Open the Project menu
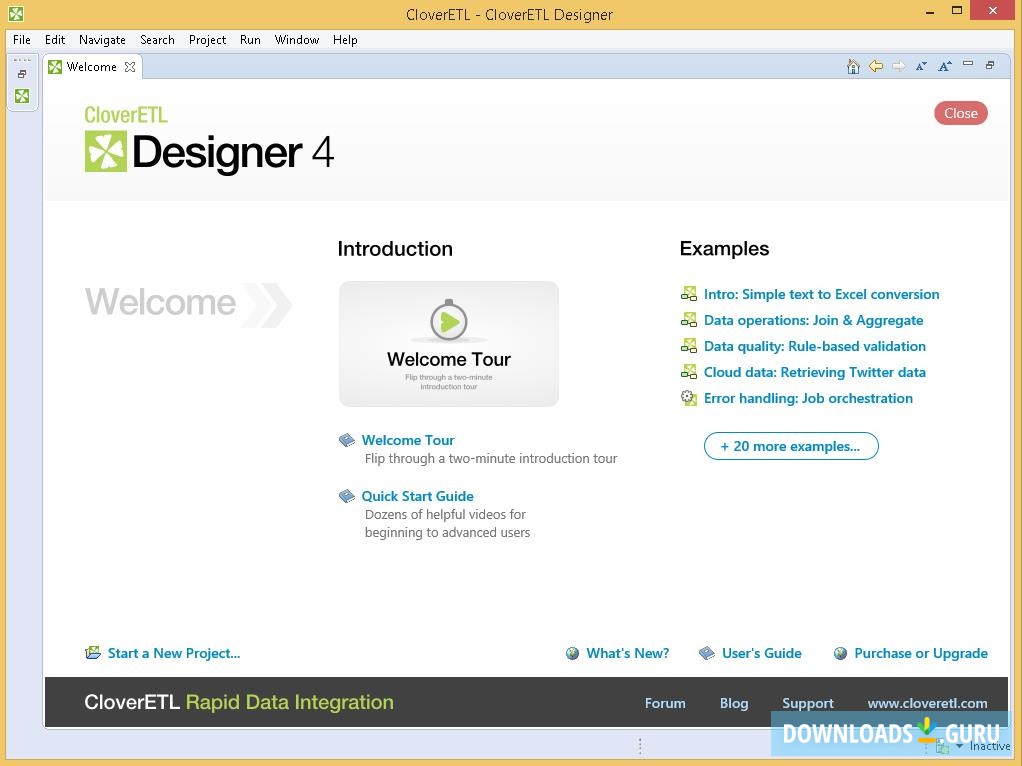This screenshot has width=1022, height=766. (x=207, y=40)
